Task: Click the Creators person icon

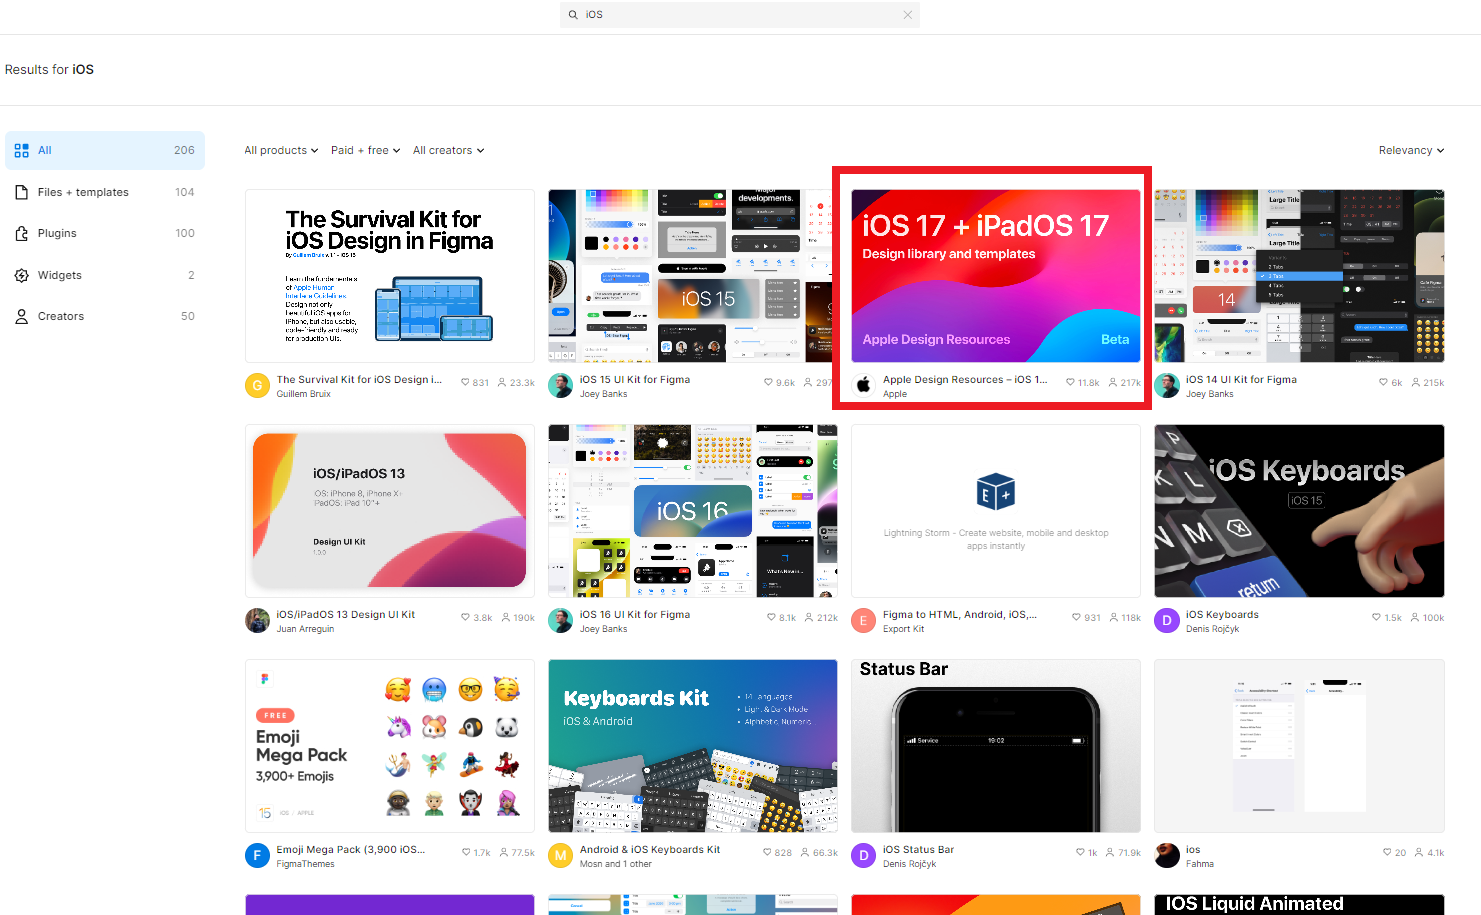Action: [22, 316]
